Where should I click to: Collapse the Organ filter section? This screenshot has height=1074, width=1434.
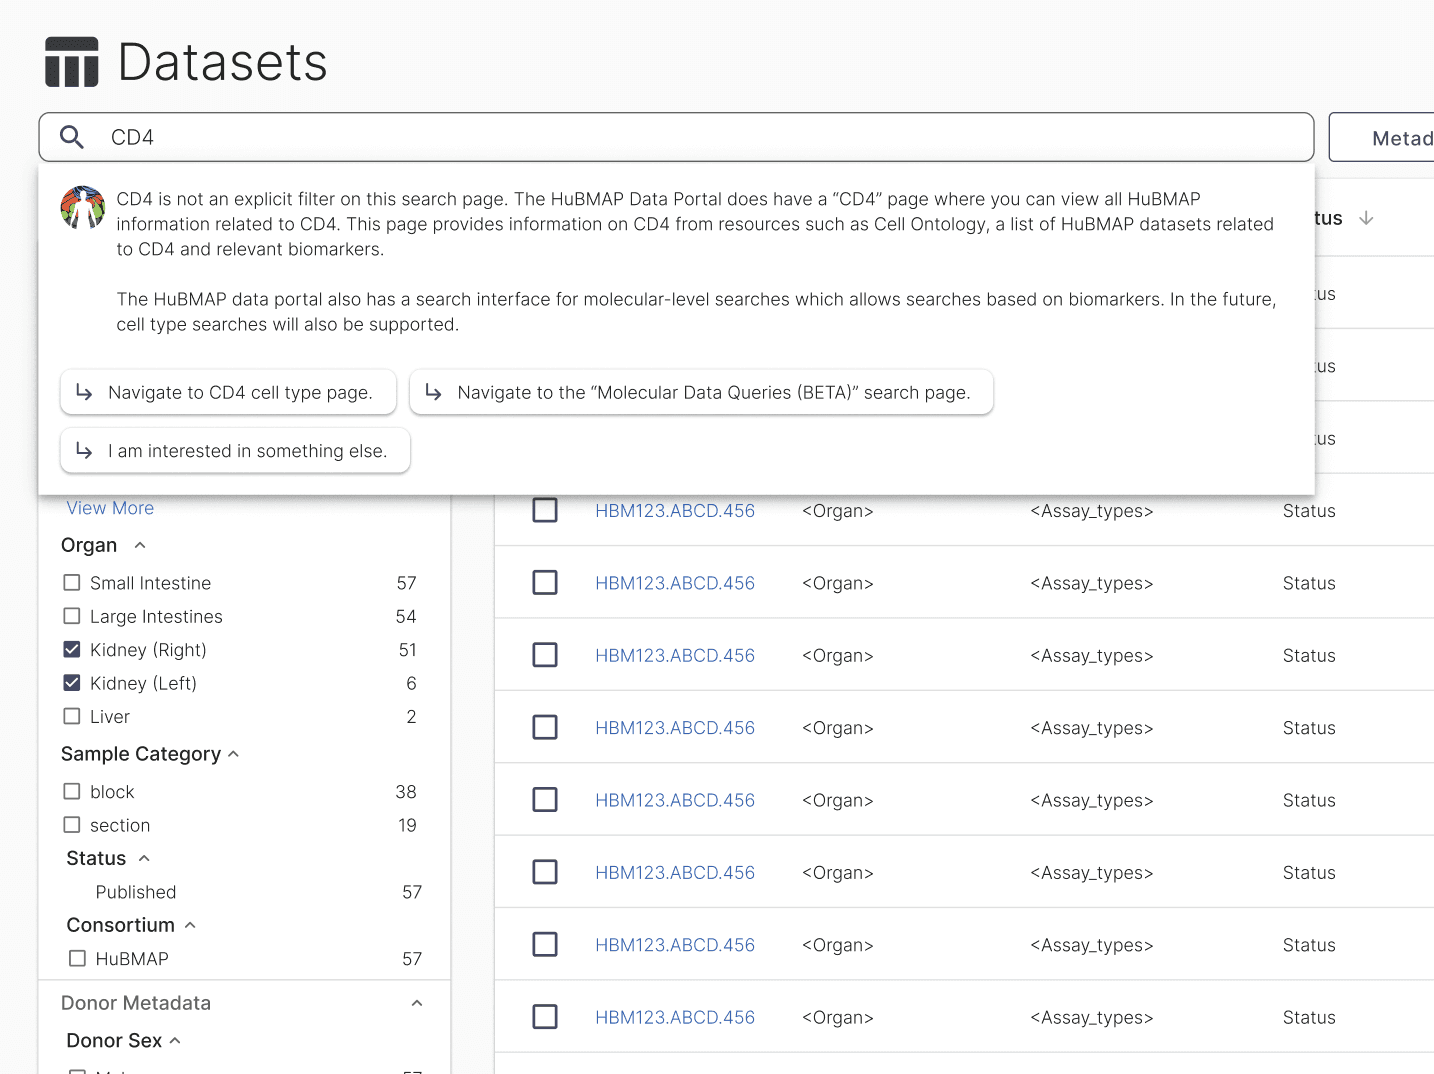coord(140,545)
